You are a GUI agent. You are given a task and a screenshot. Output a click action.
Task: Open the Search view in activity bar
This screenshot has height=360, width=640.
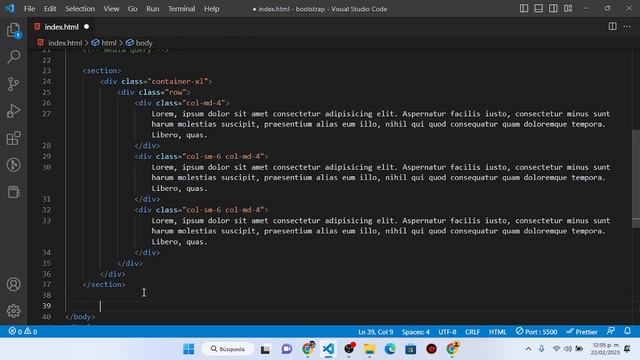pyautogui.click(x=13, y=57)
